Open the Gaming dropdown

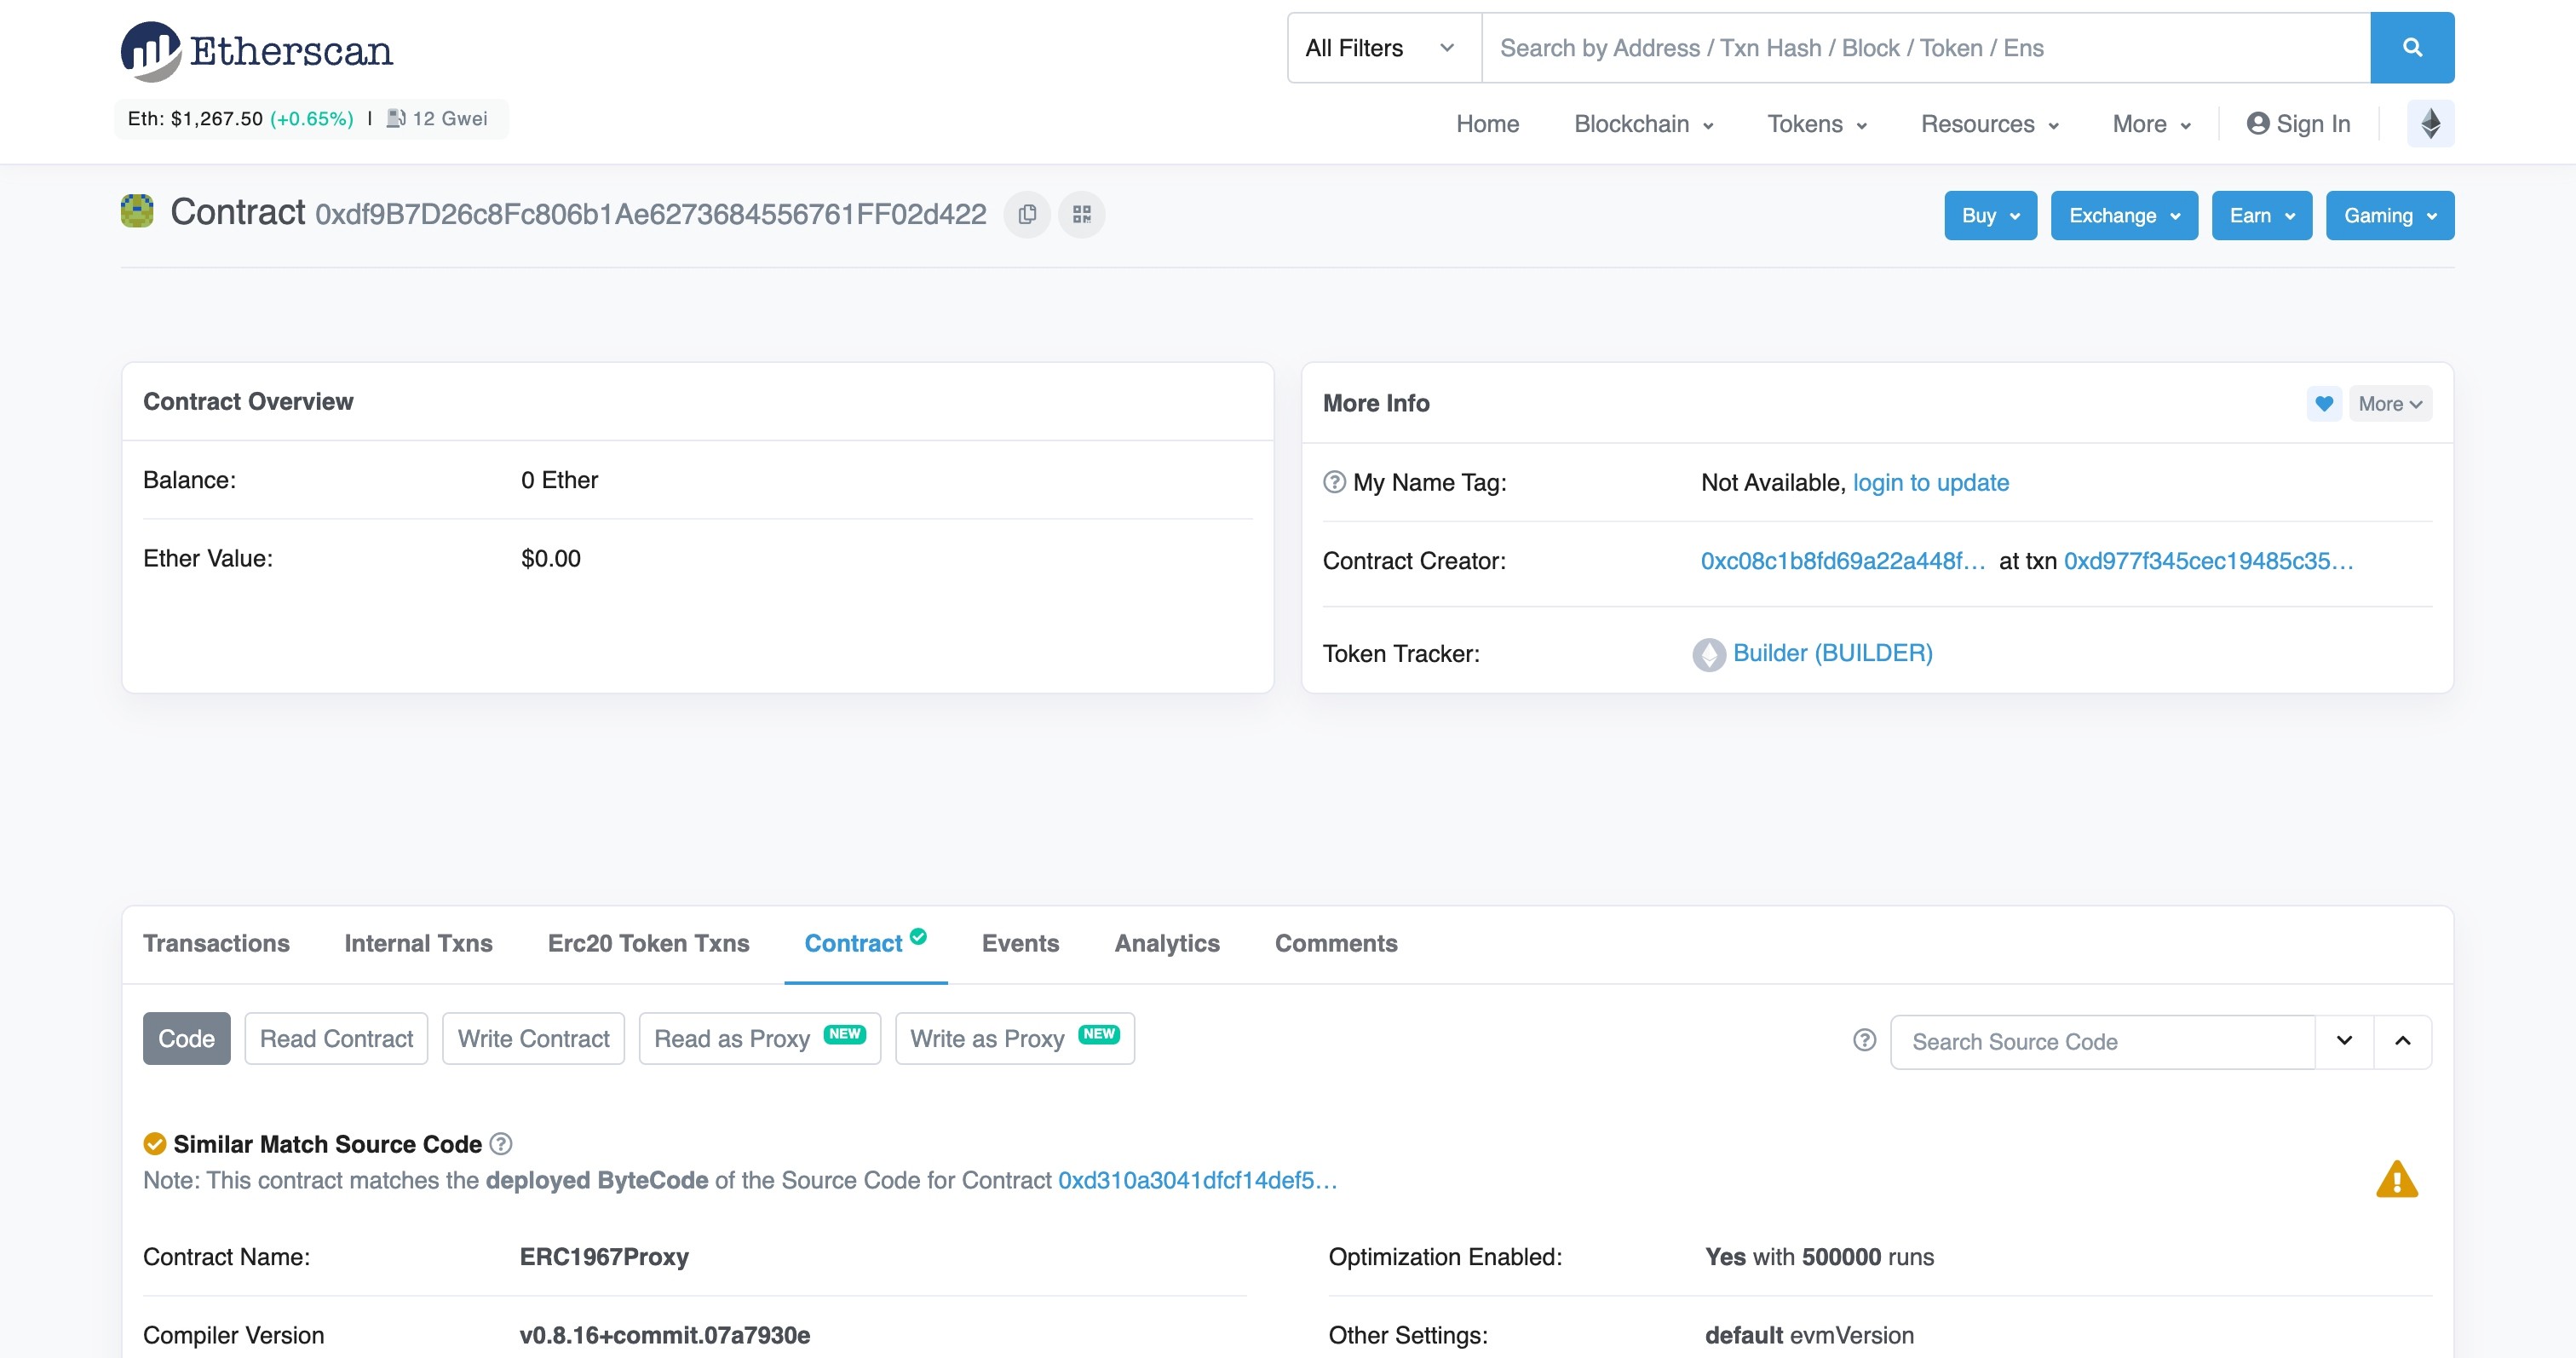[x=2390, y=216]
